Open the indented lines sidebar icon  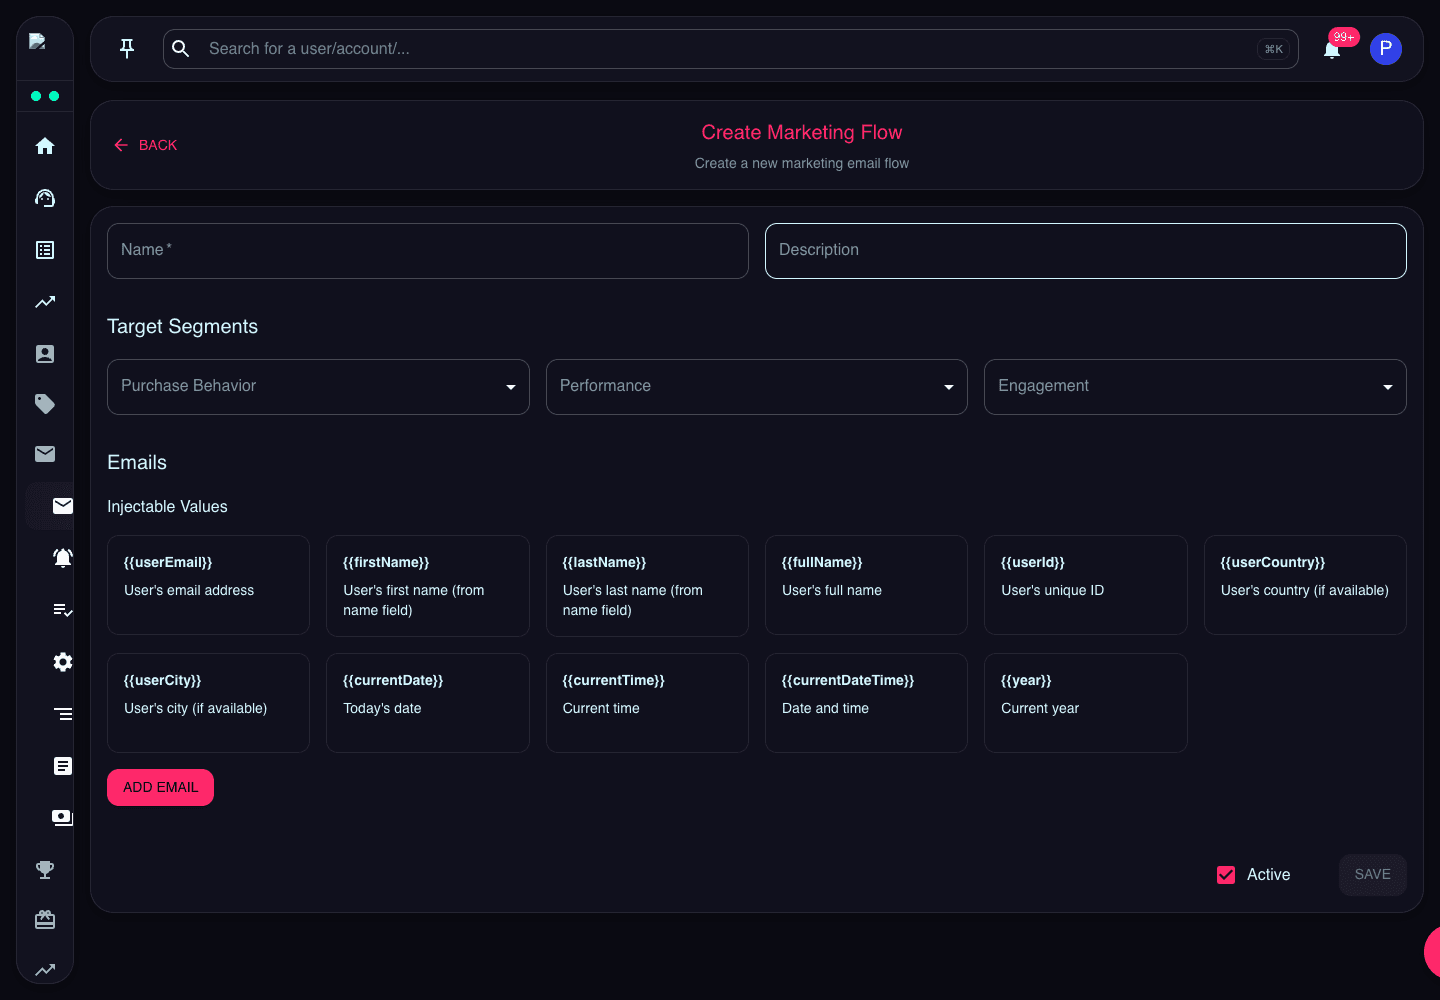pos(63,714)
